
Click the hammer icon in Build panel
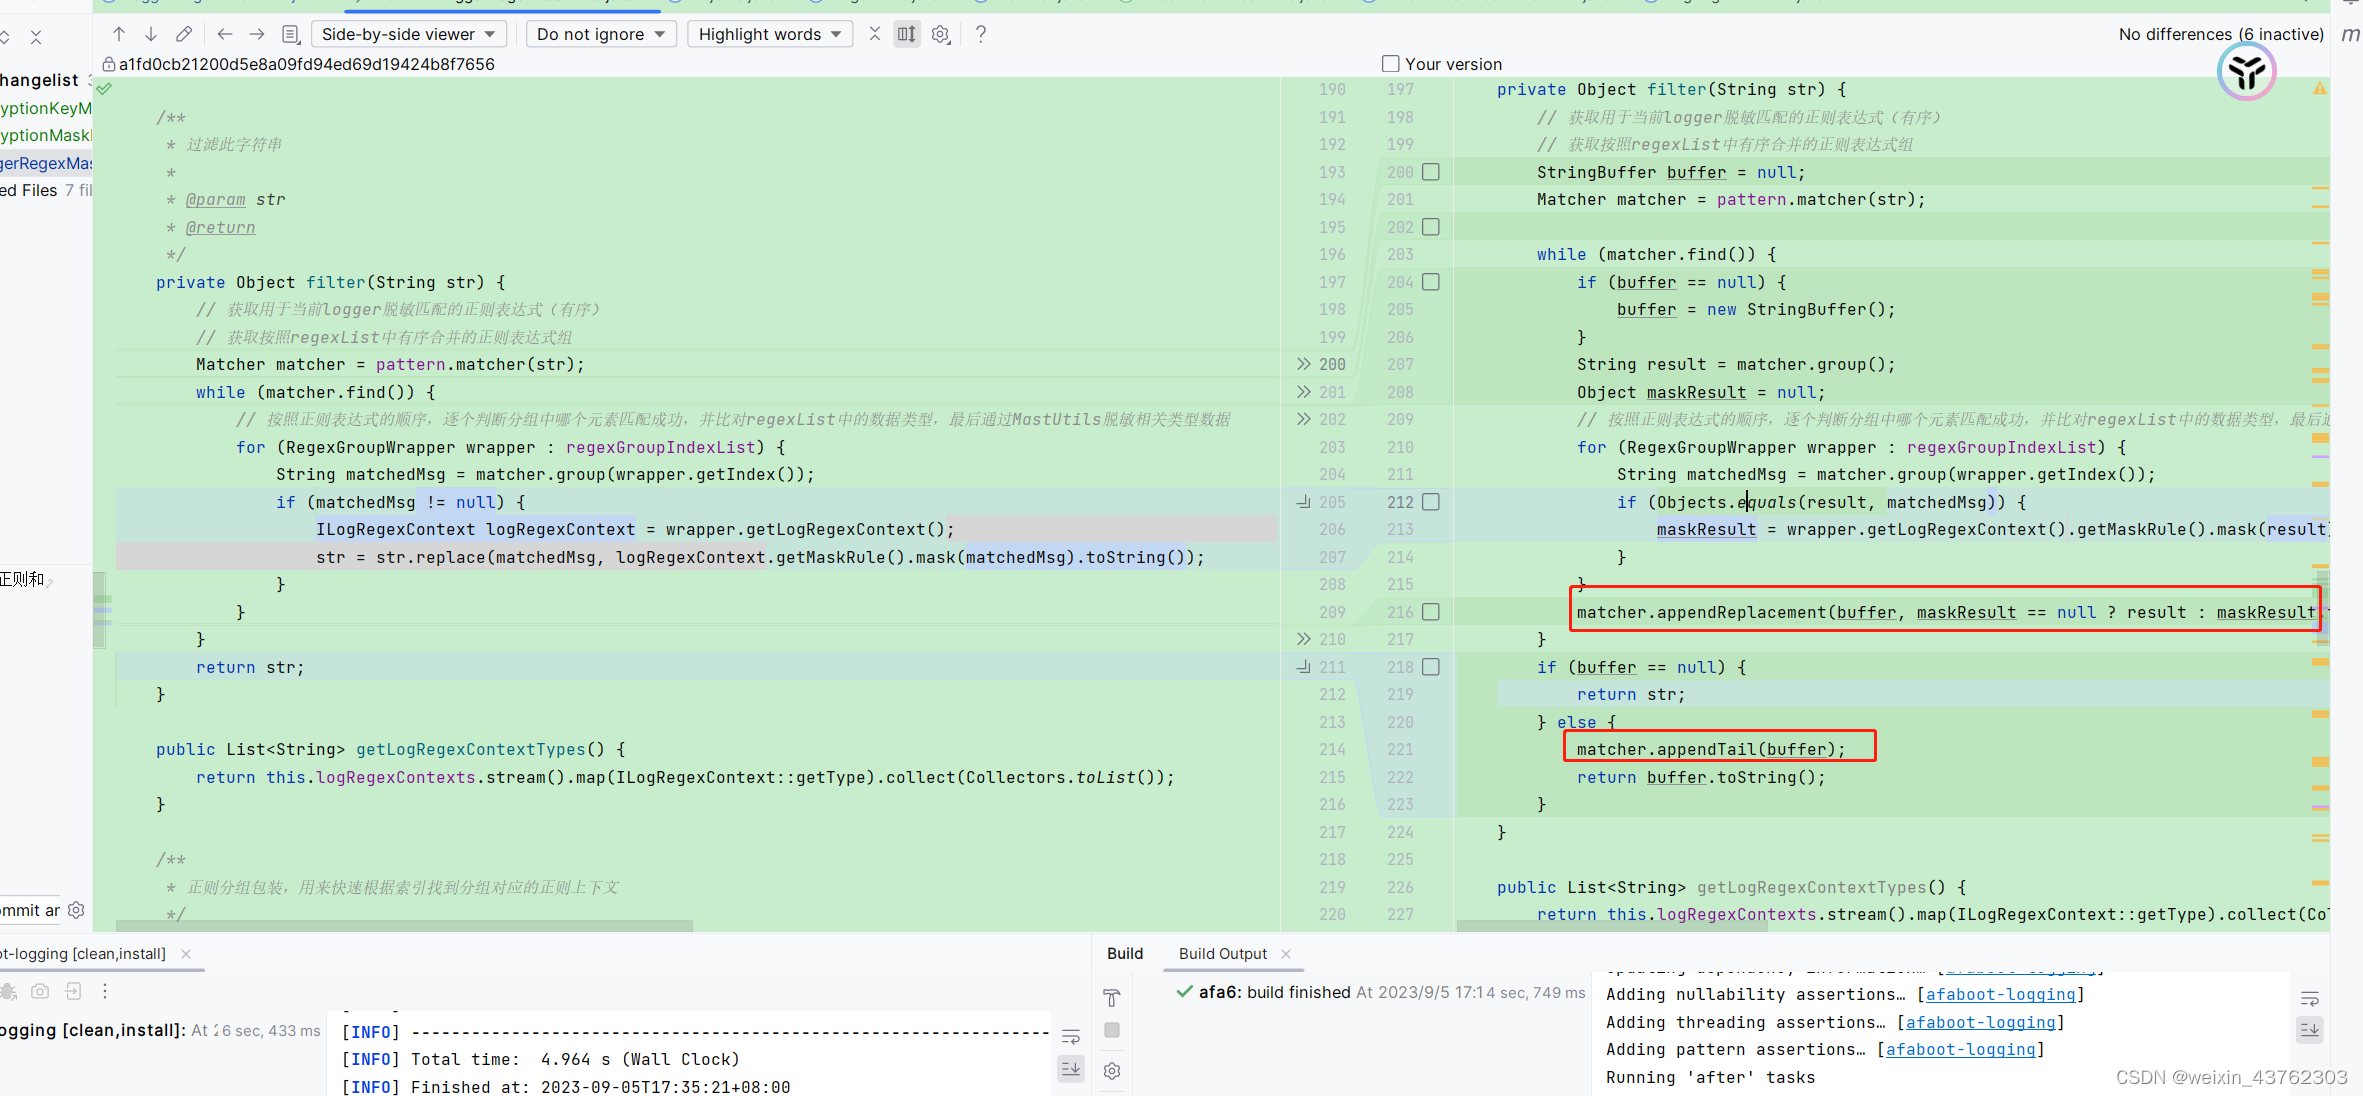[1112, 997]
